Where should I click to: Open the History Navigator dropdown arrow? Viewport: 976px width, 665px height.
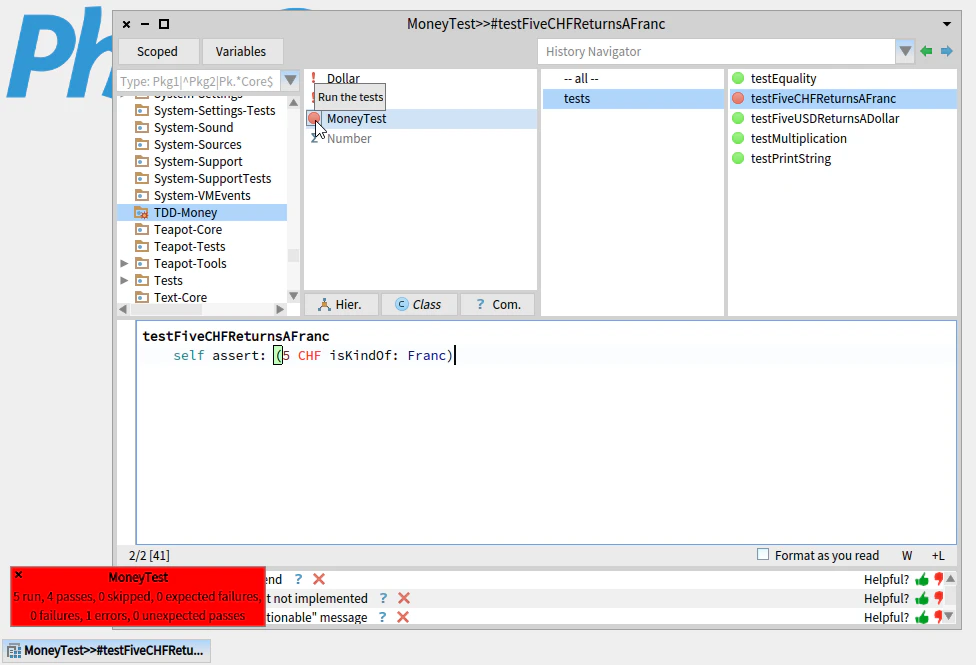click(x=905, y=51)
